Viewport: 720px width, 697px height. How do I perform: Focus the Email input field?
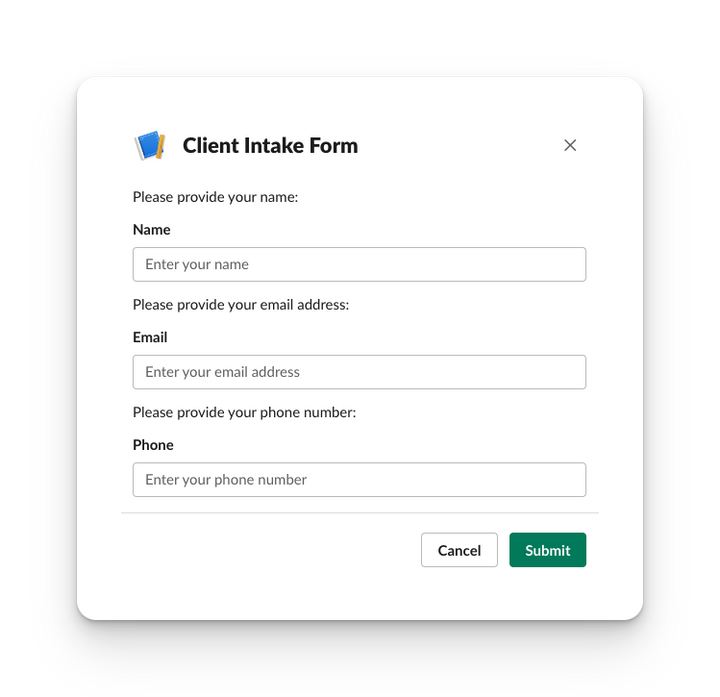point(359,372)
